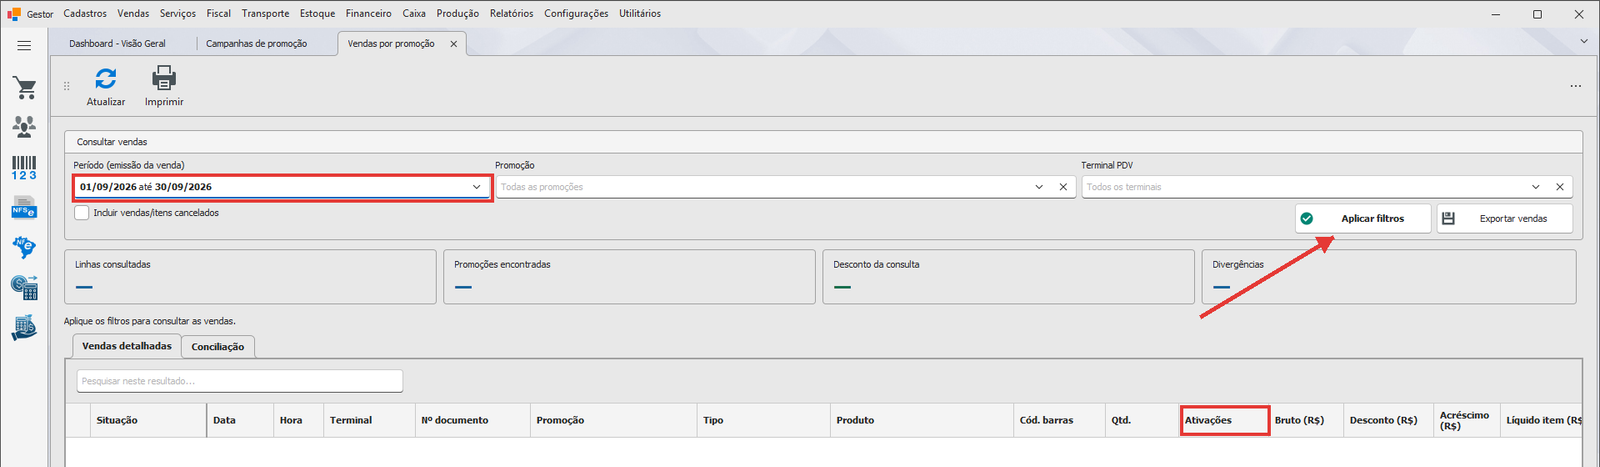Click the Exportar vendas button
The width and height of the screenshot is (1600, 467).
pos(1505,219)
